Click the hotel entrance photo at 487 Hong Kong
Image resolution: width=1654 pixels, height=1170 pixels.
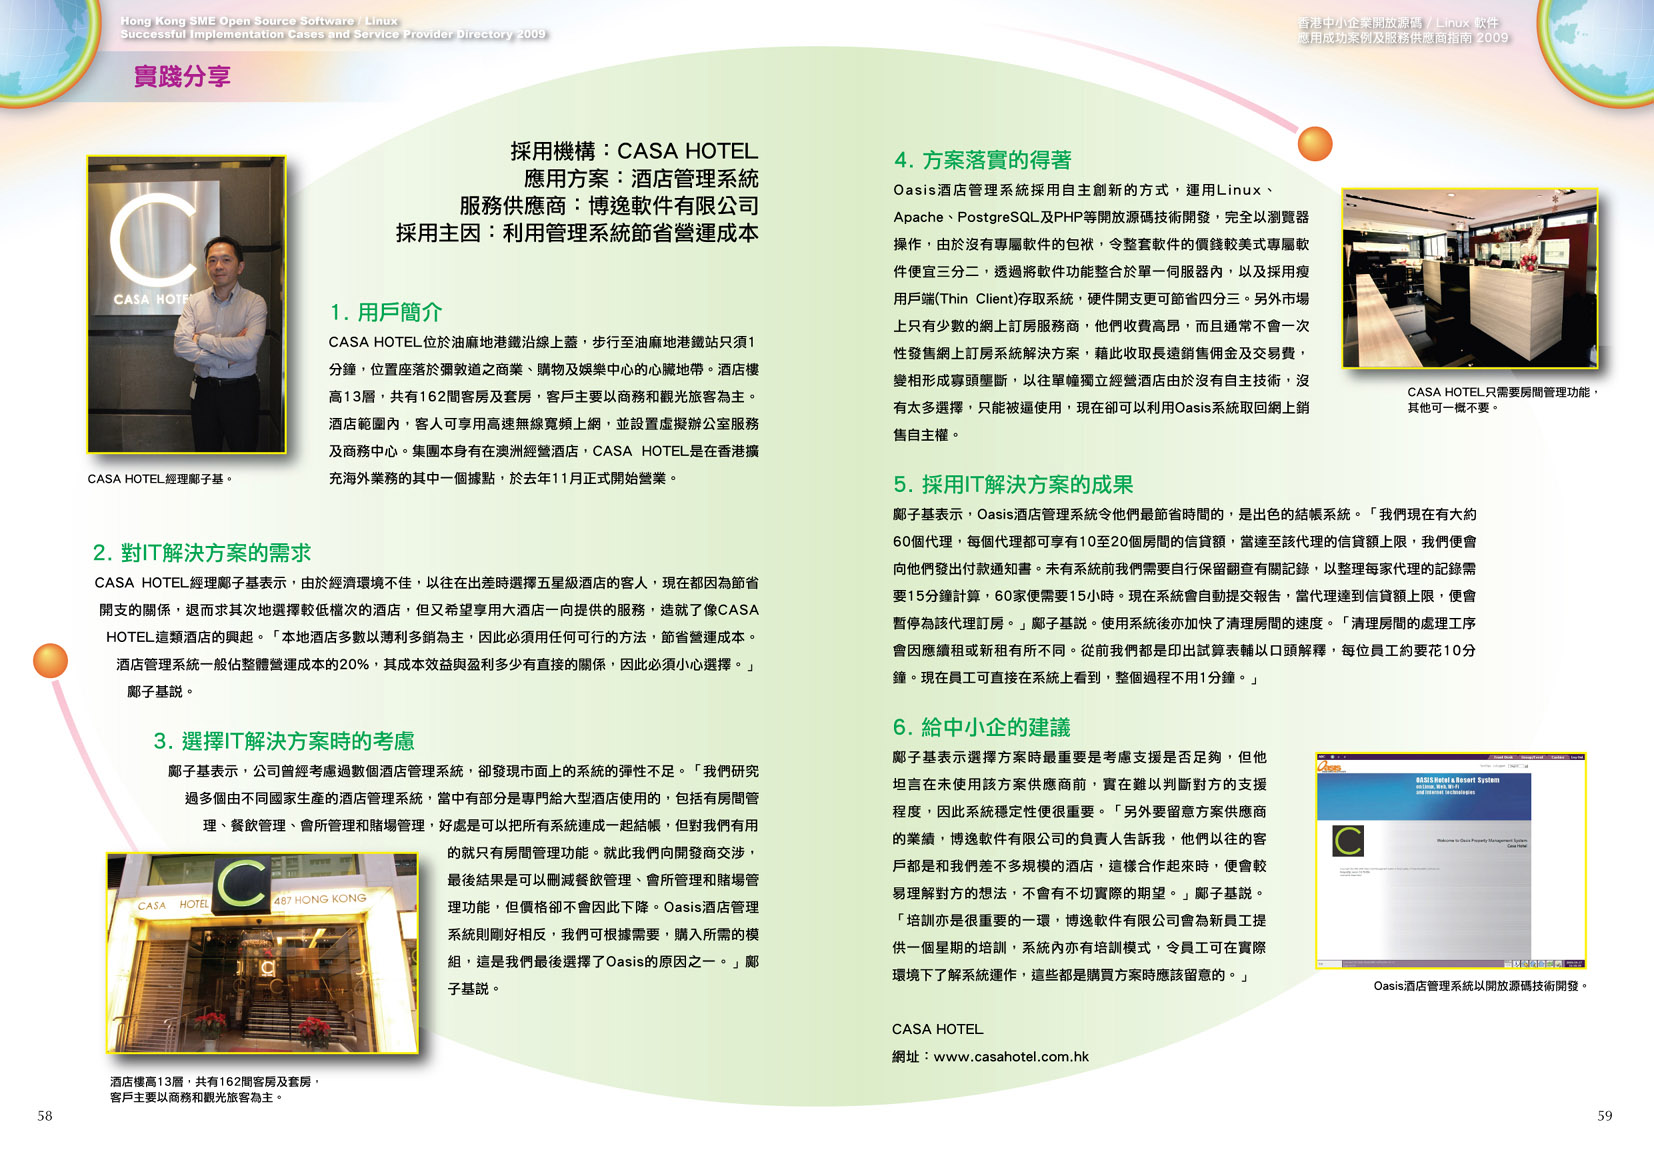[x=262, y=952]
